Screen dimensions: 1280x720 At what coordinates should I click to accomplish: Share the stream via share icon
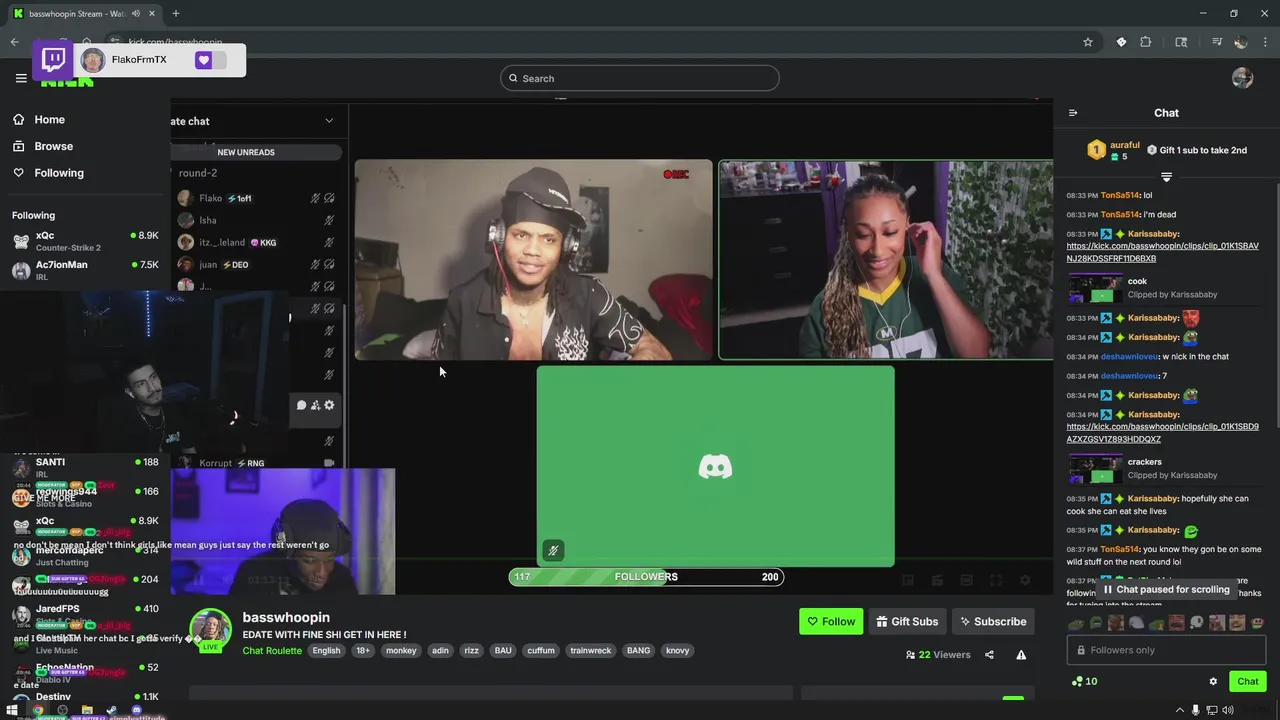pos(989,655)
